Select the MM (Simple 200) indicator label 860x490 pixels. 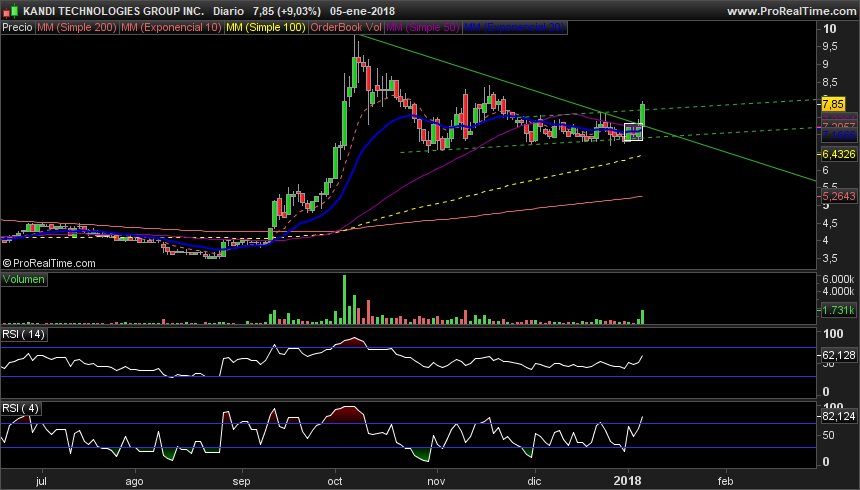(77, 27)
